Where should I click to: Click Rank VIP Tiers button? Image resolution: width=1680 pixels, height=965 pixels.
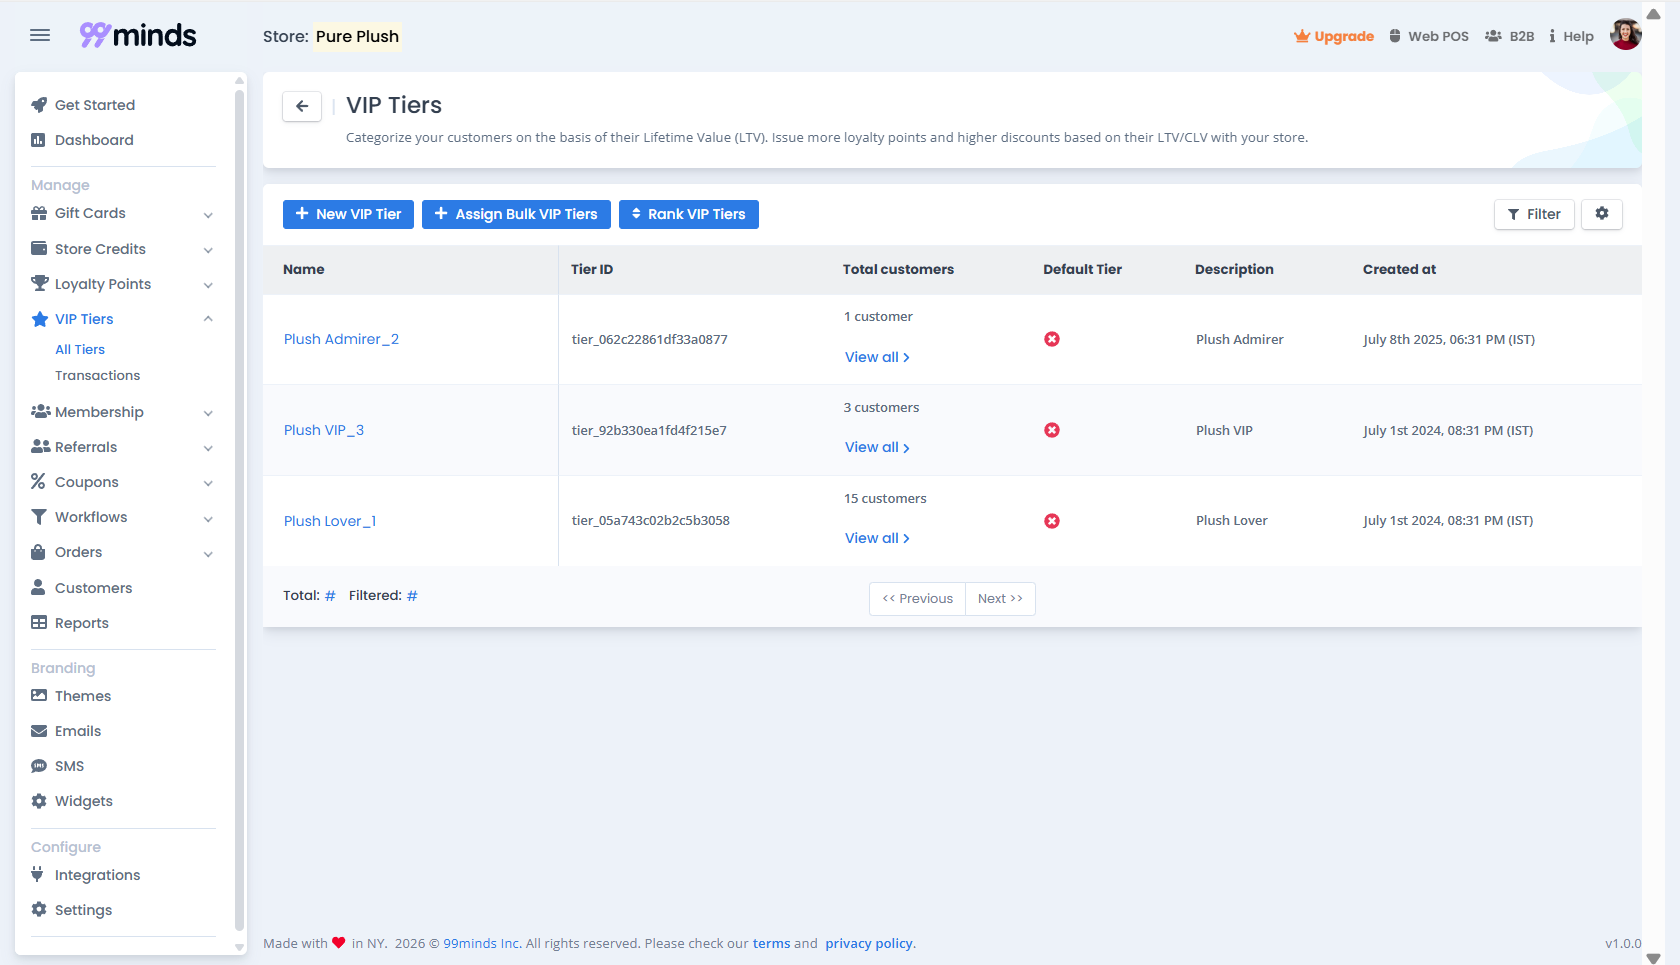(x=689, y=214)
